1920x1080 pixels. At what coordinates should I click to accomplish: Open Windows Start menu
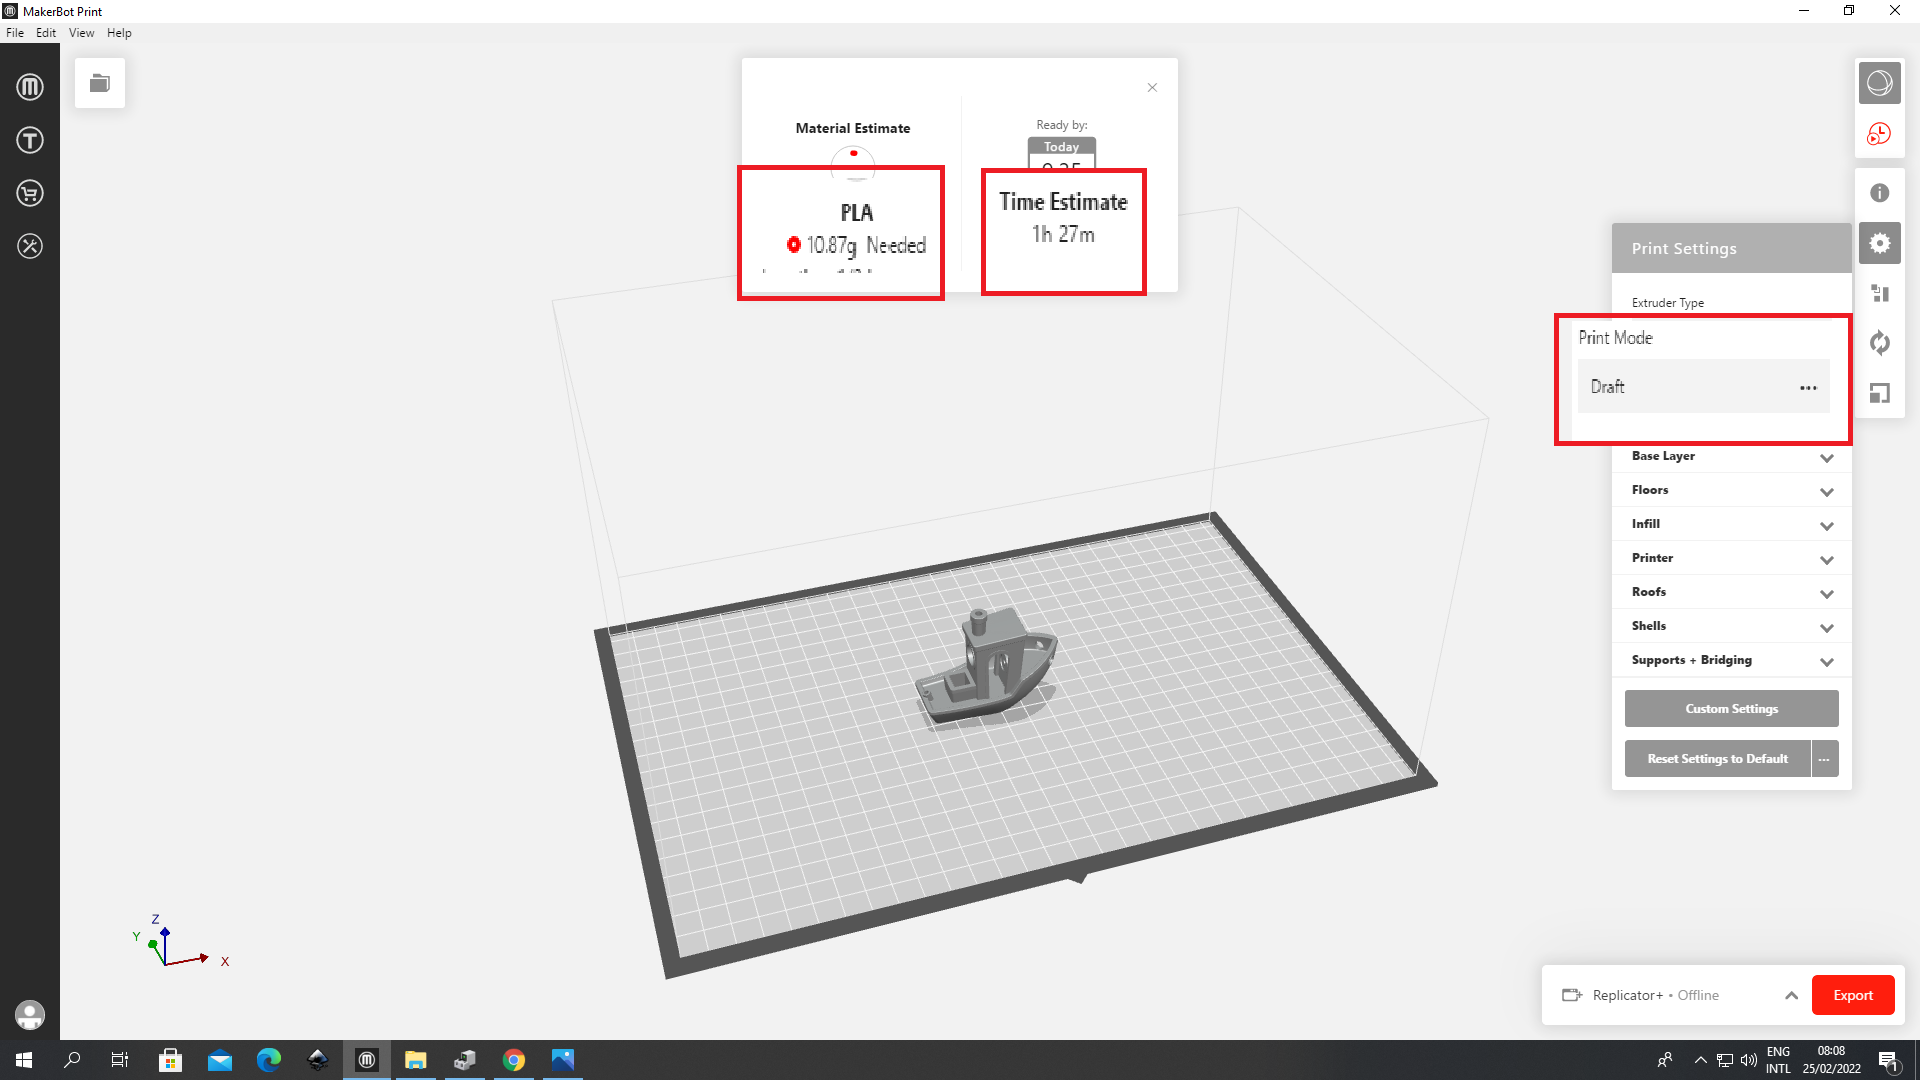[24, 1060]
